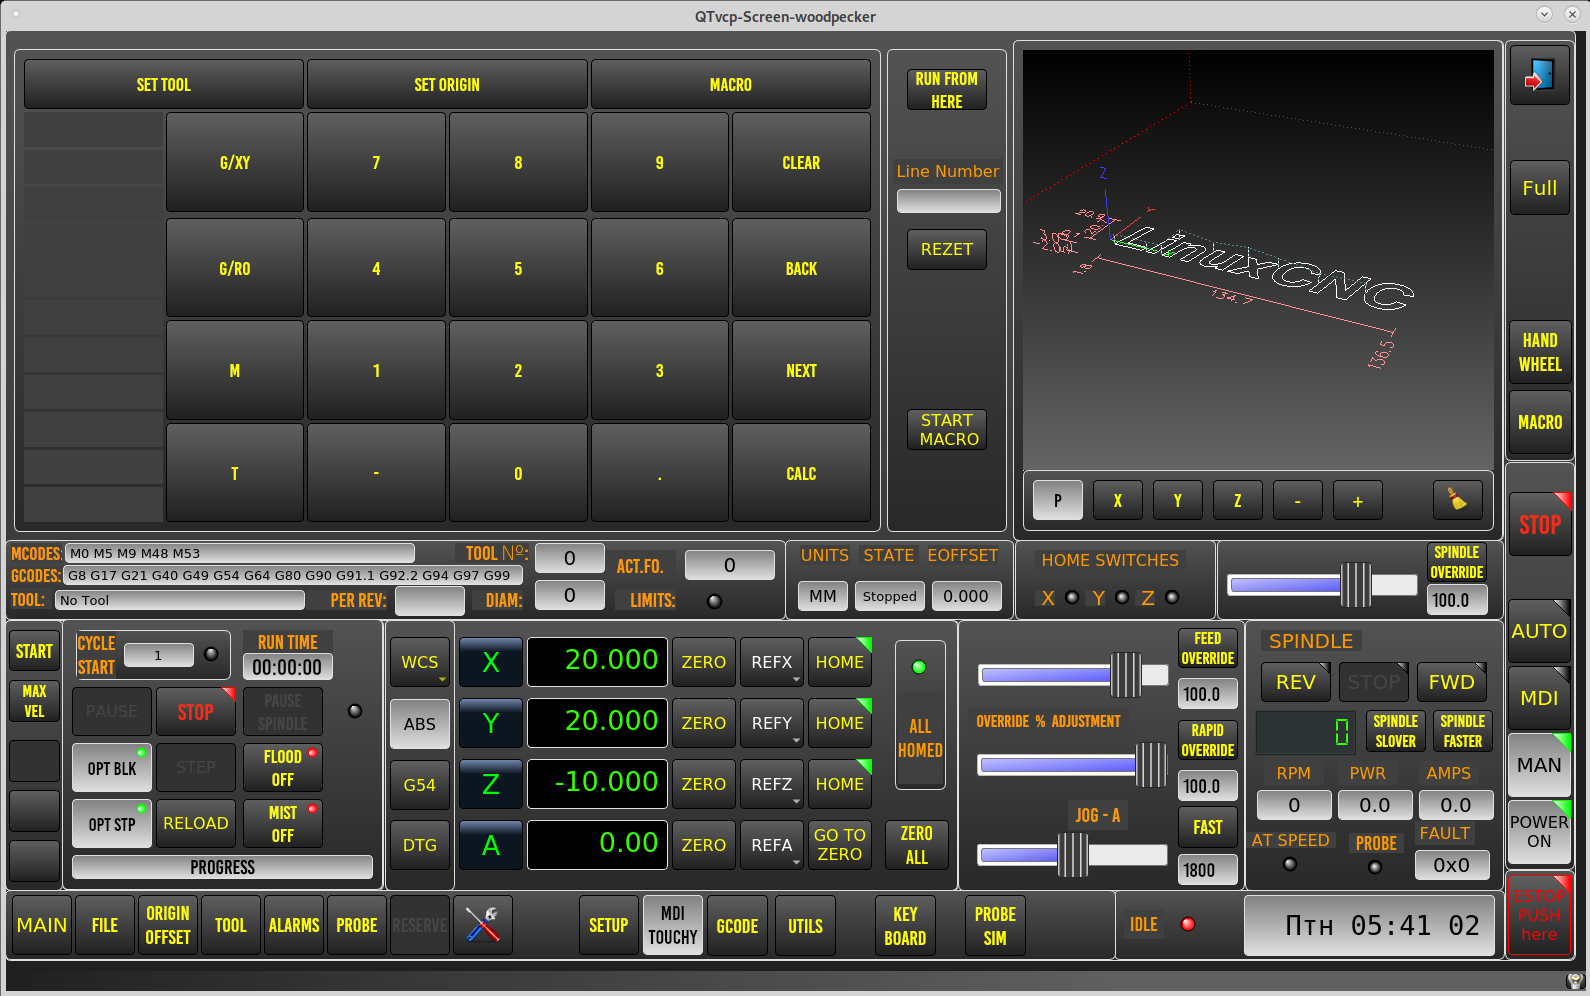1590x996 pixels.
Task: Select the A axis button
Action: pyautogui.click(x=490, y=845)
